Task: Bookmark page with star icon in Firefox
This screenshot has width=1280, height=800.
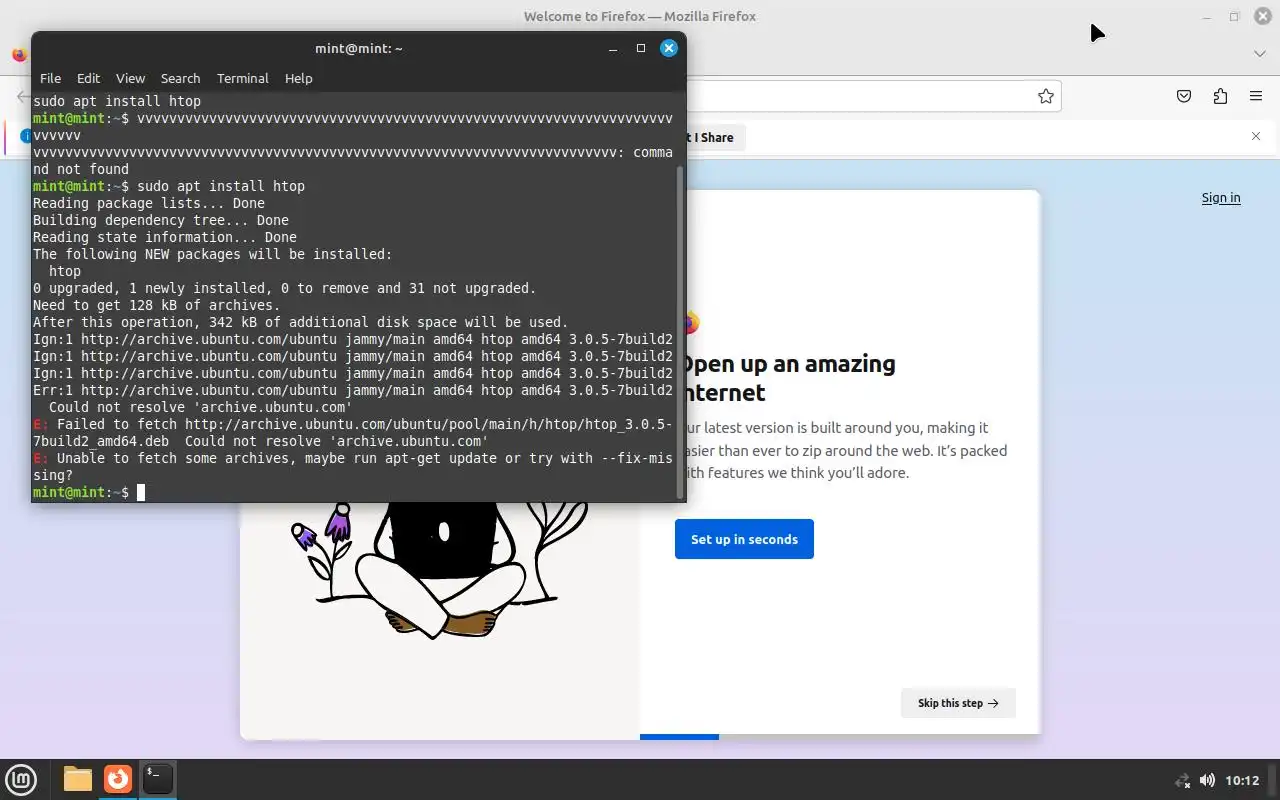Action: (x=1045, y=96)
